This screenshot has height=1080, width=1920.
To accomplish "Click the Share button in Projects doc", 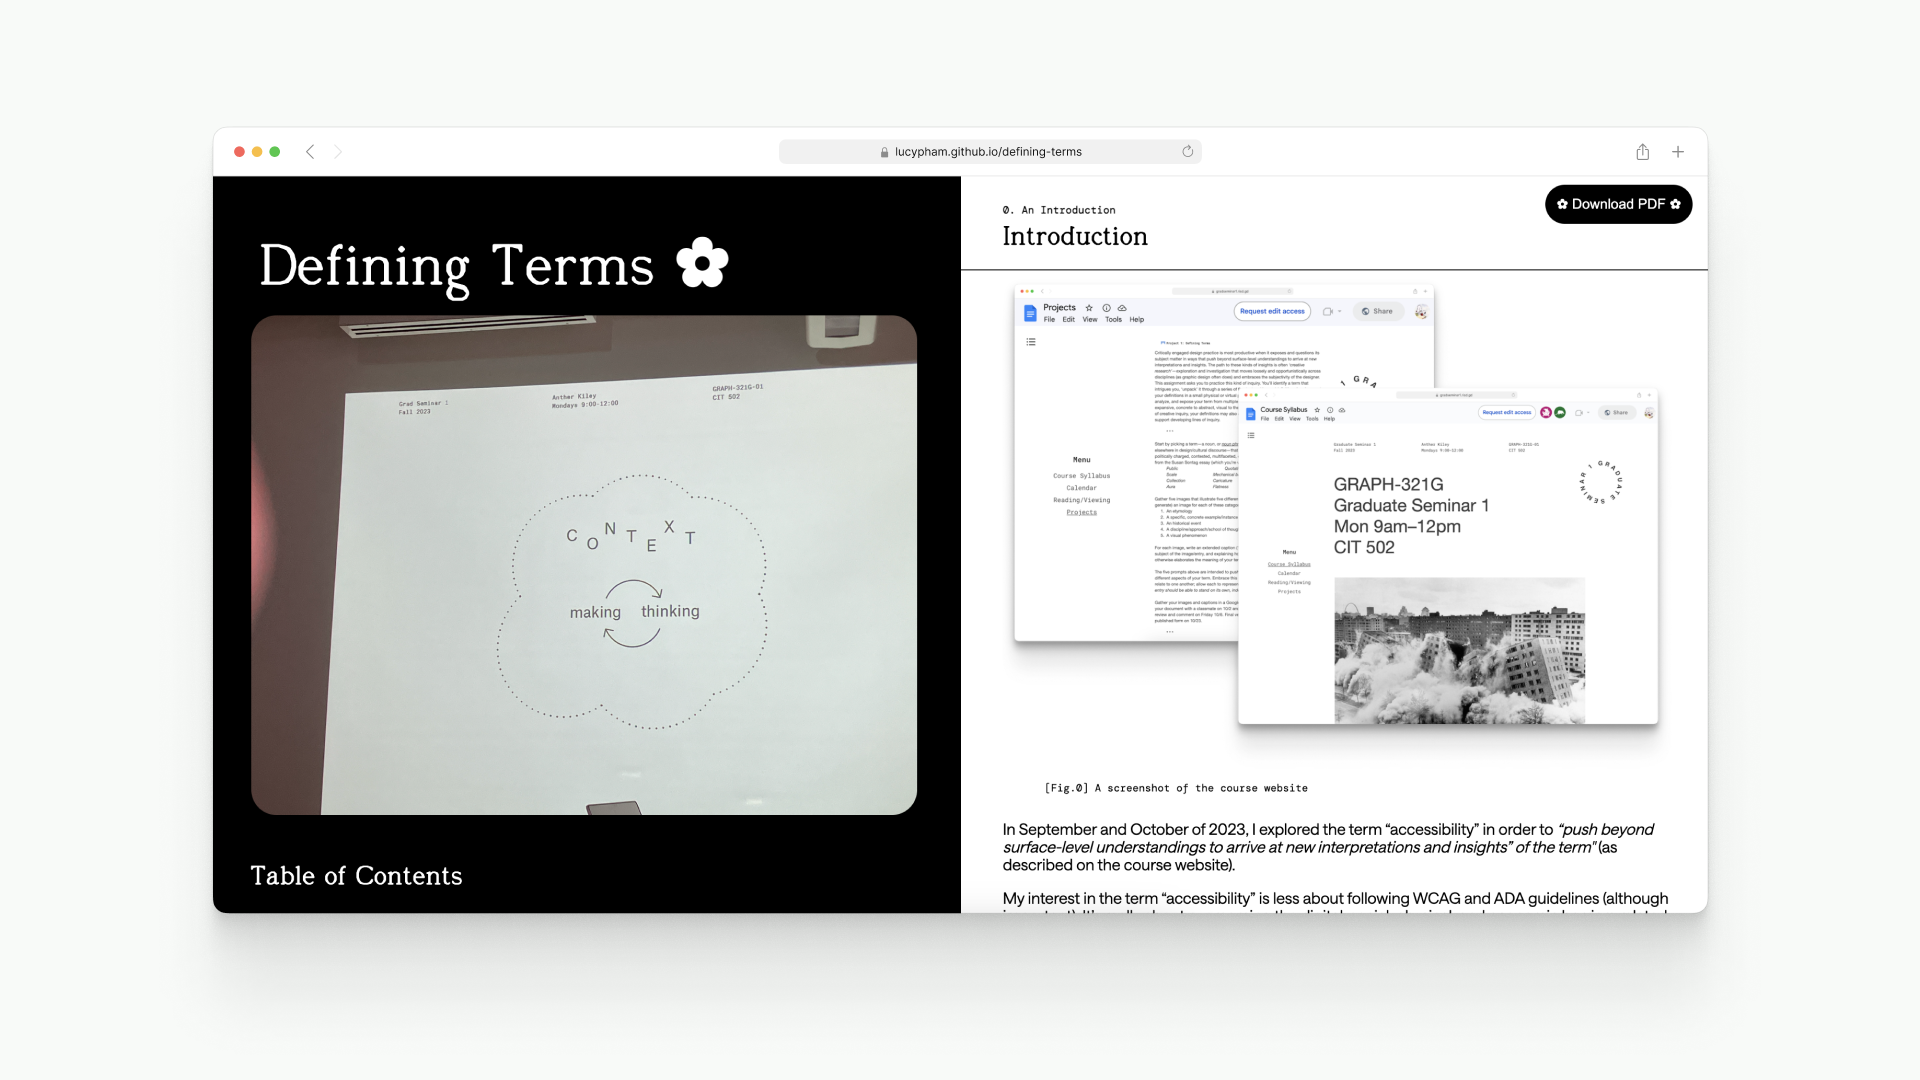I will click(x=1377, y=311).
